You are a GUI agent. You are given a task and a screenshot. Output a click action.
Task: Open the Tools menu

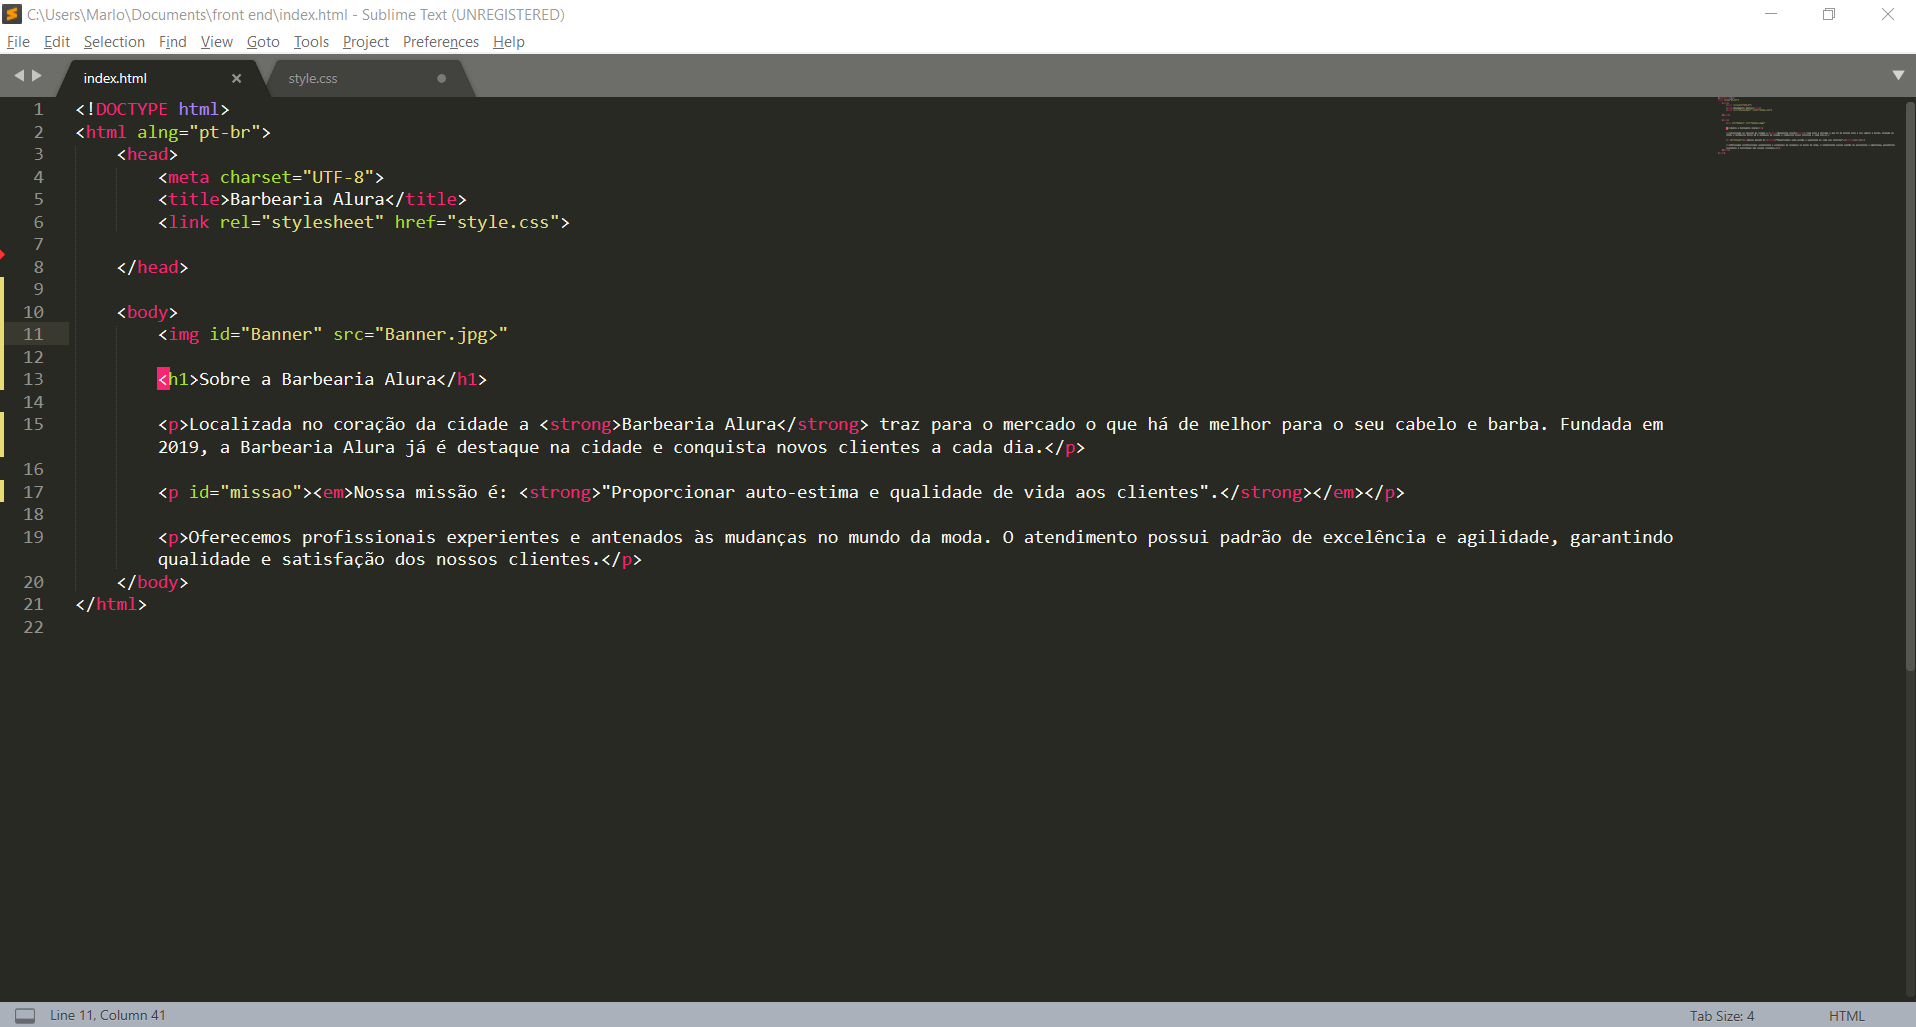(311, 42)
